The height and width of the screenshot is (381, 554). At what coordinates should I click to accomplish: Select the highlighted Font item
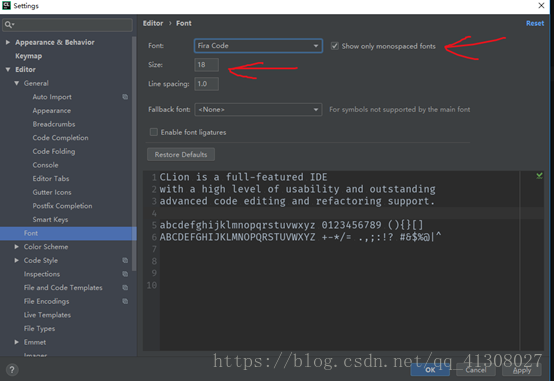tap(68, 233)
